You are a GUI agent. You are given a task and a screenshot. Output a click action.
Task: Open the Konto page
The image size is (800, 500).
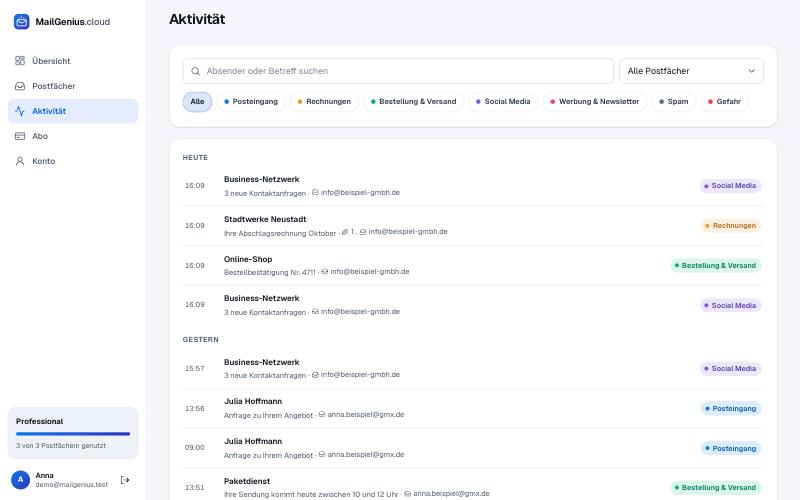click(73, 161)
